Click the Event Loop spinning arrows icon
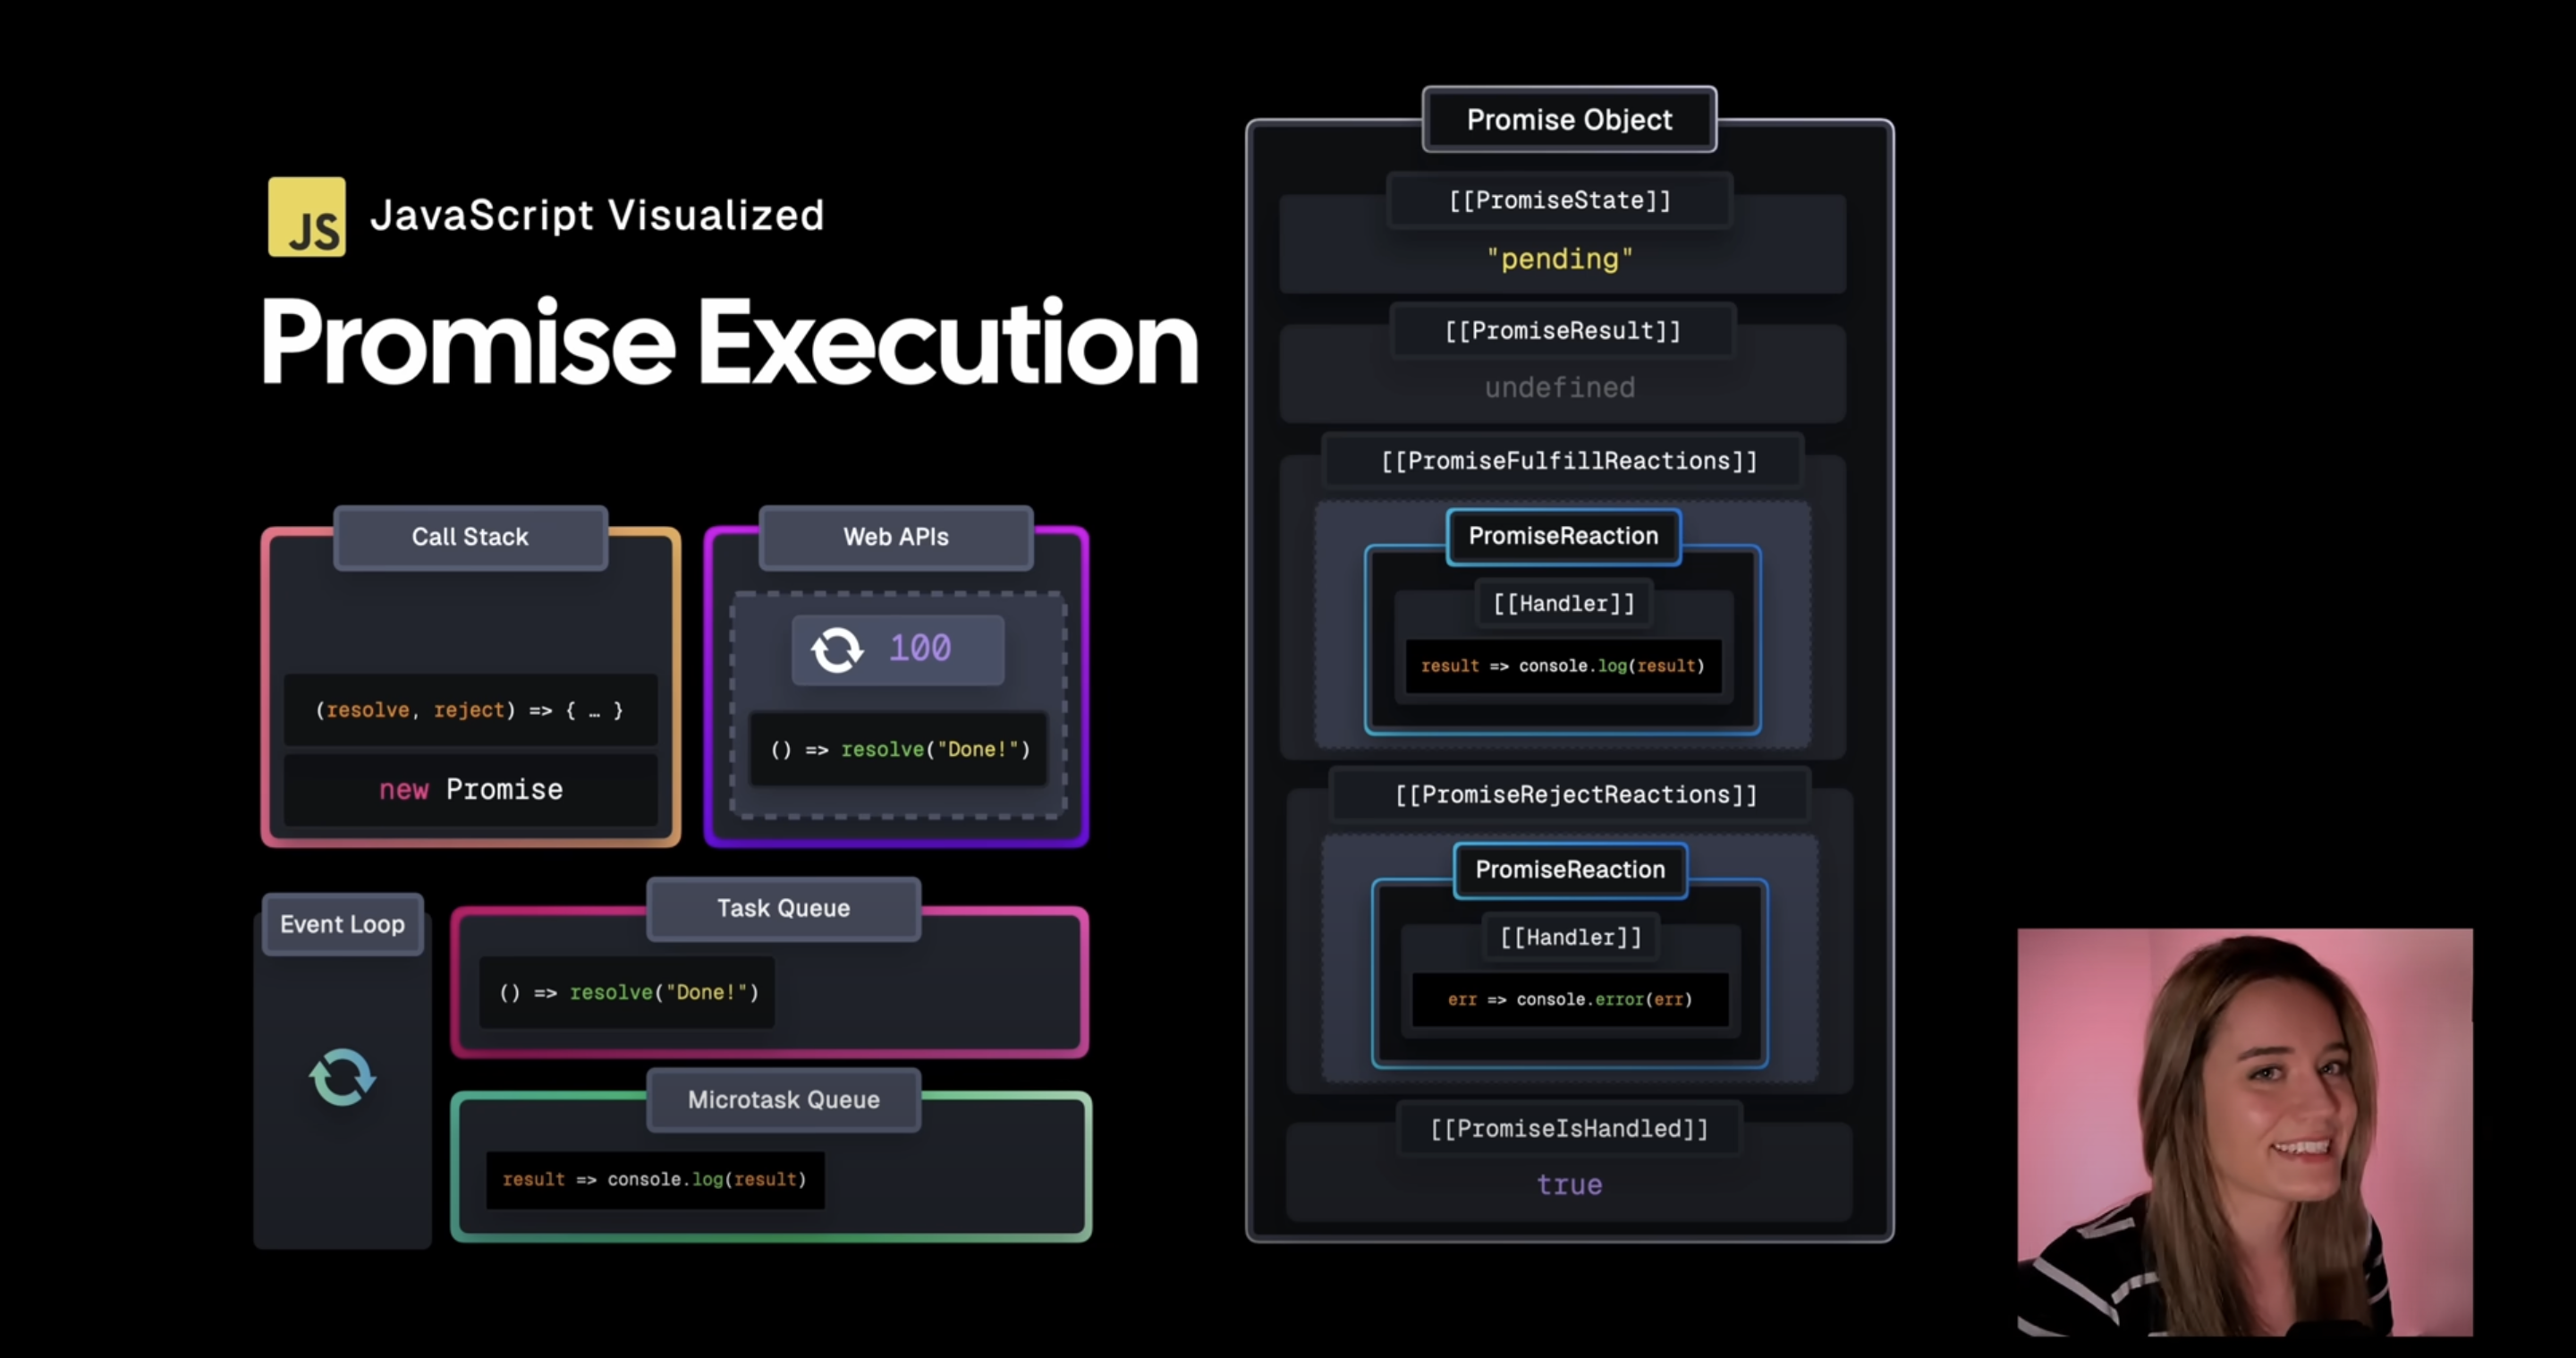2576x1358 pixels. point(342,1077)
